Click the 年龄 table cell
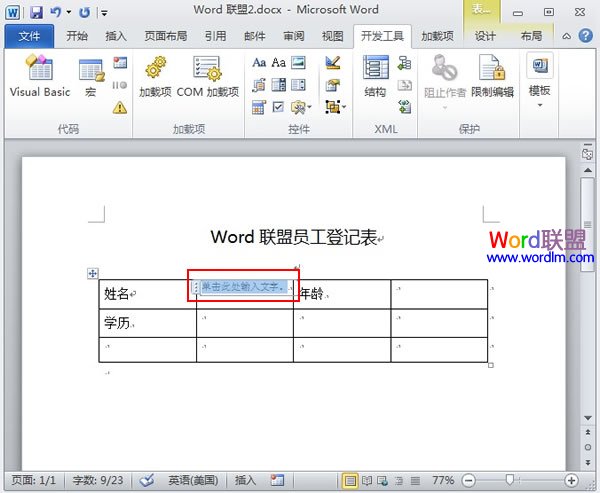 point(342,294)
